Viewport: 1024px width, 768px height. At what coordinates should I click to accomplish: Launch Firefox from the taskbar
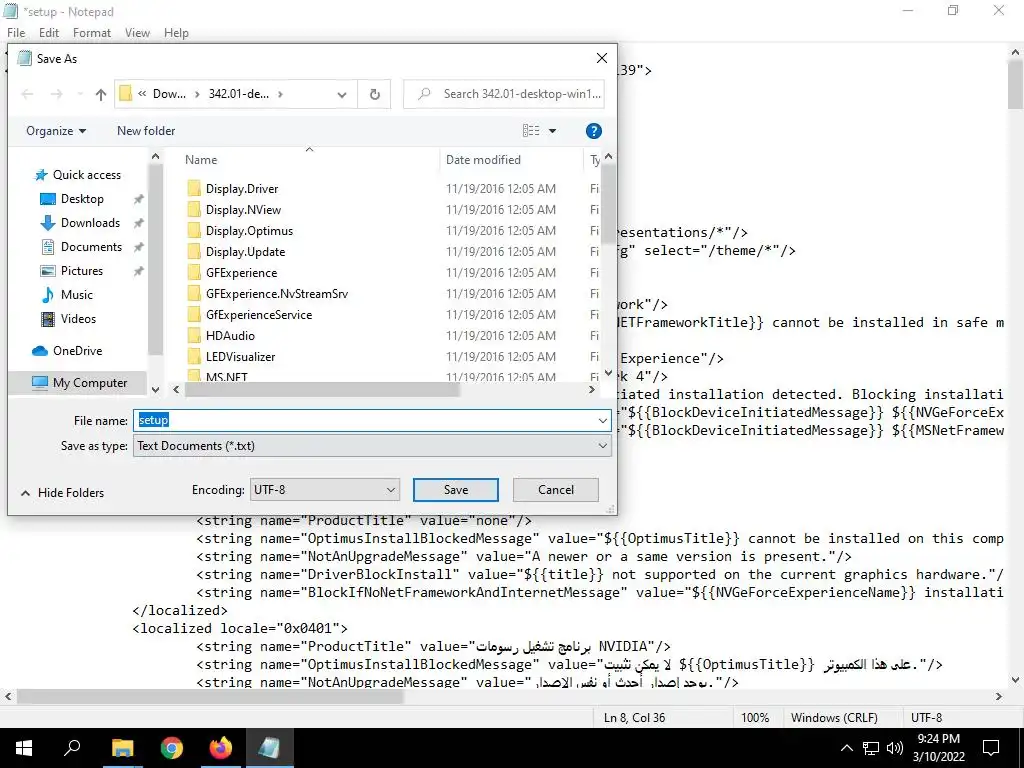click(x=221, y=748)
